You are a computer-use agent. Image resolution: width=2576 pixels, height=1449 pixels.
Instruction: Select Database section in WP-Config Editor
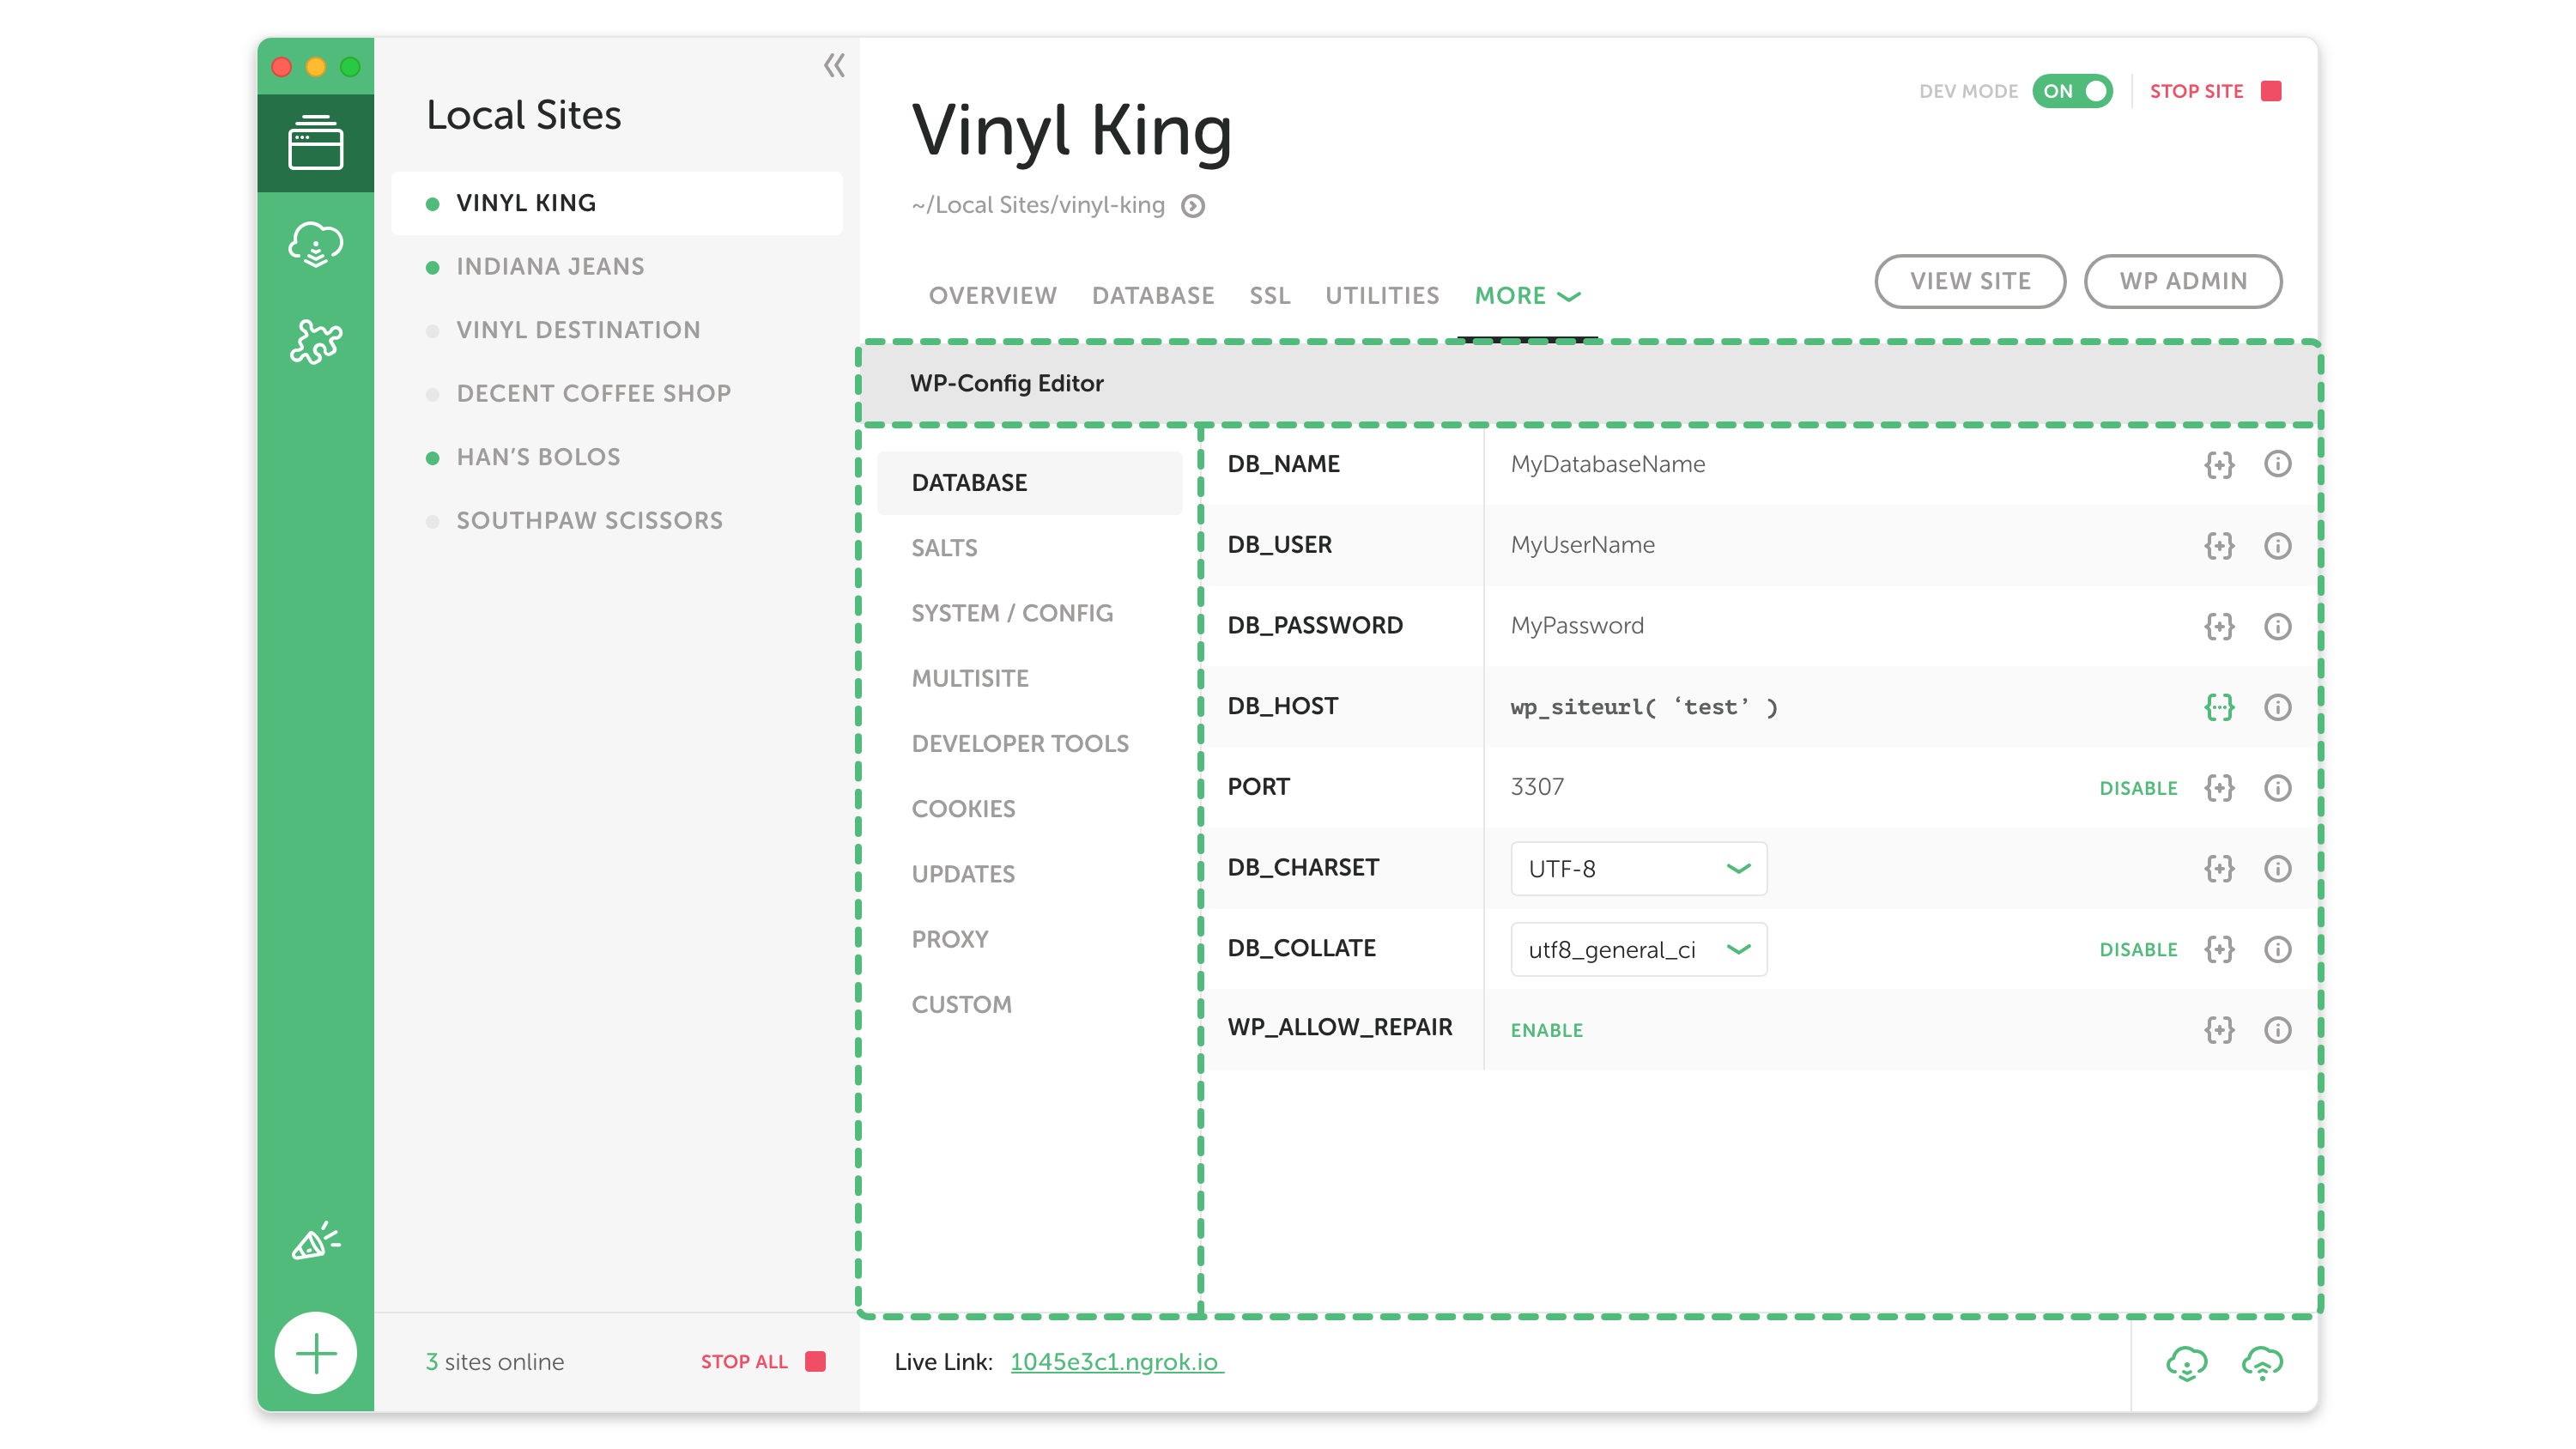(1029, 483)
